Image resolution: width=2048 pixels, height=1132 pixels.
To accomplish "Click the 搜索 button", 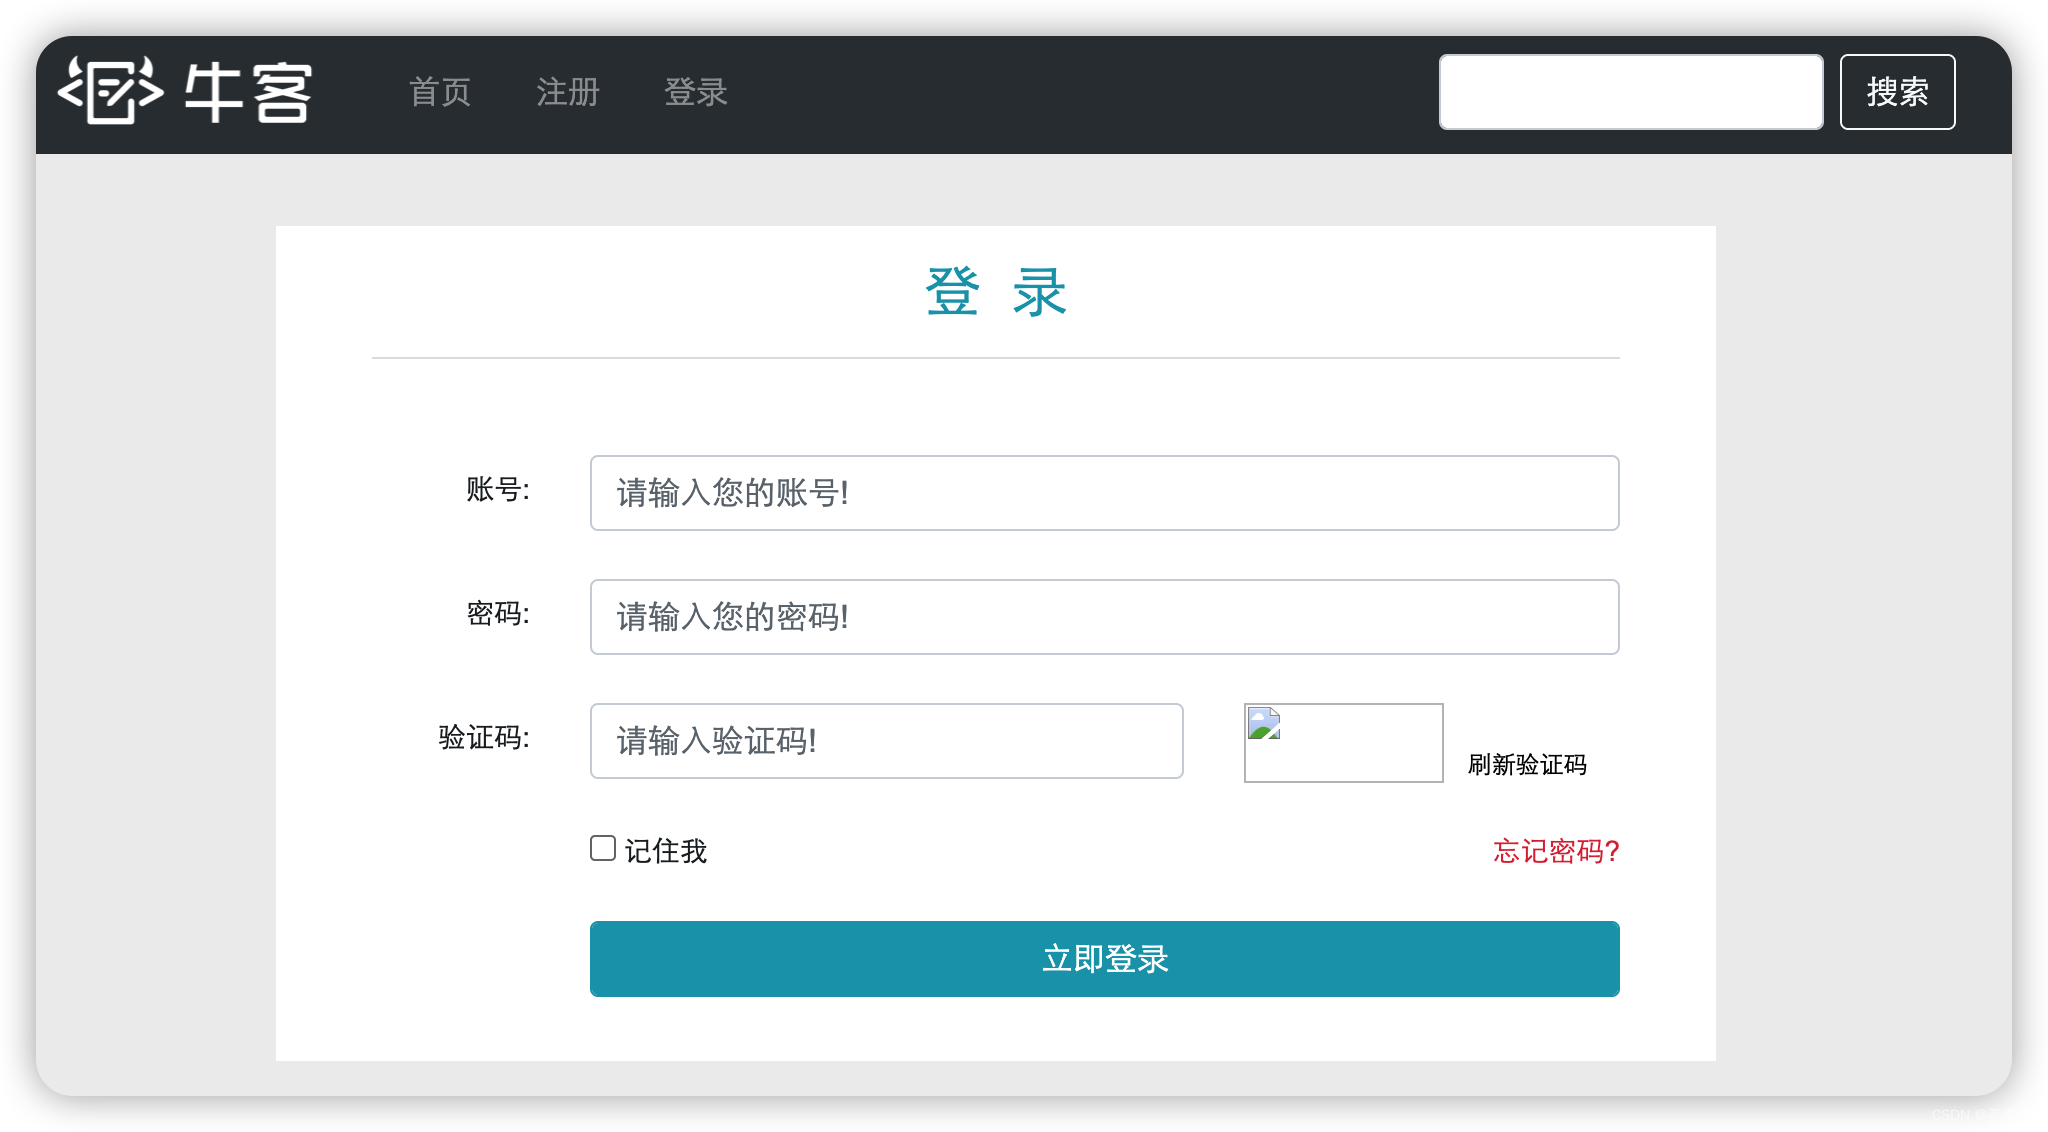I will [x=1897, y=92].
